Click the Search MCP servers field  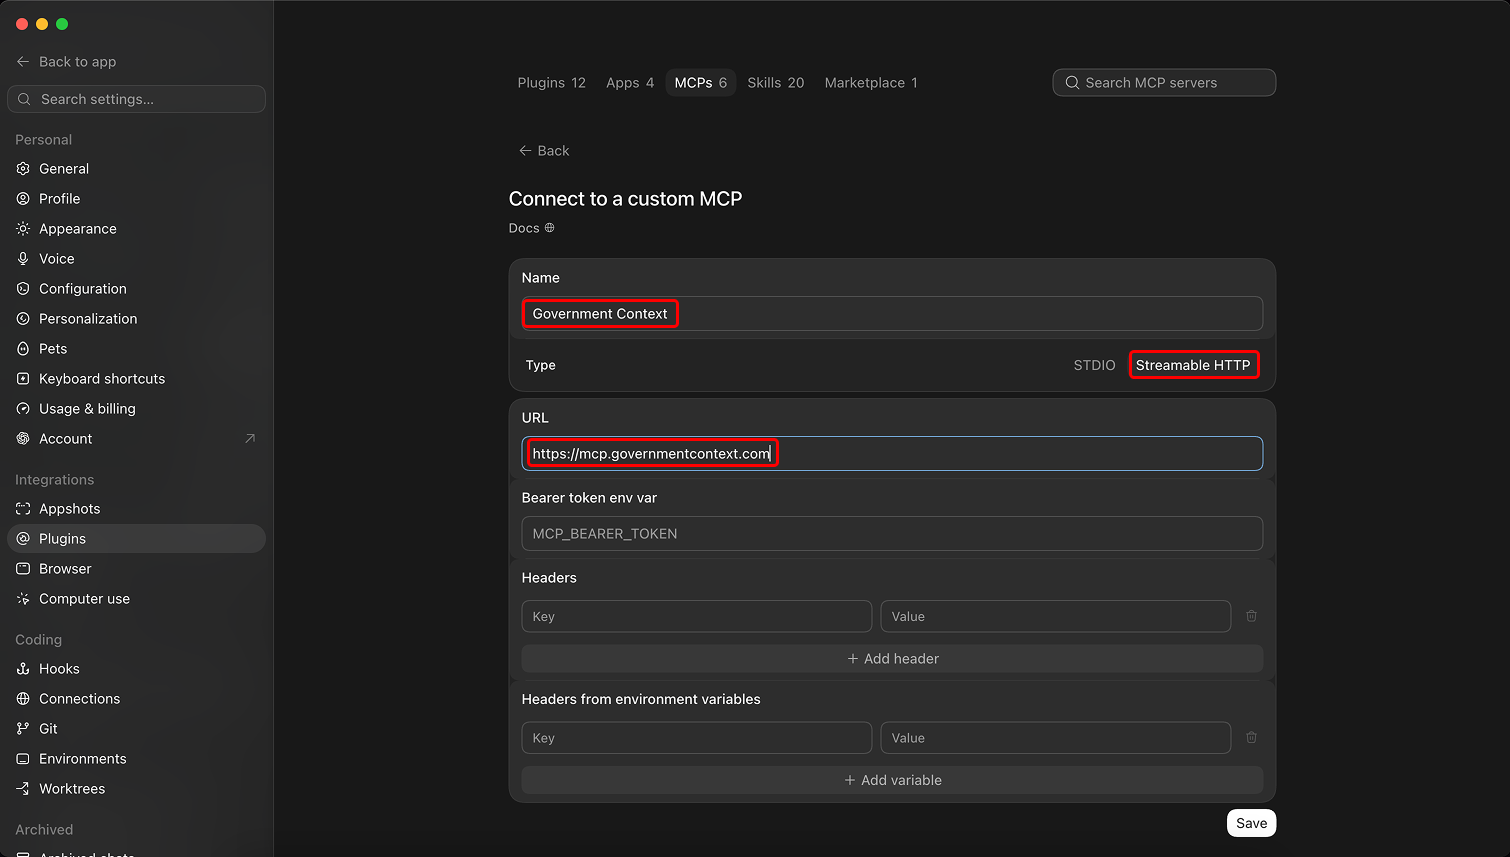(1164, 83)
